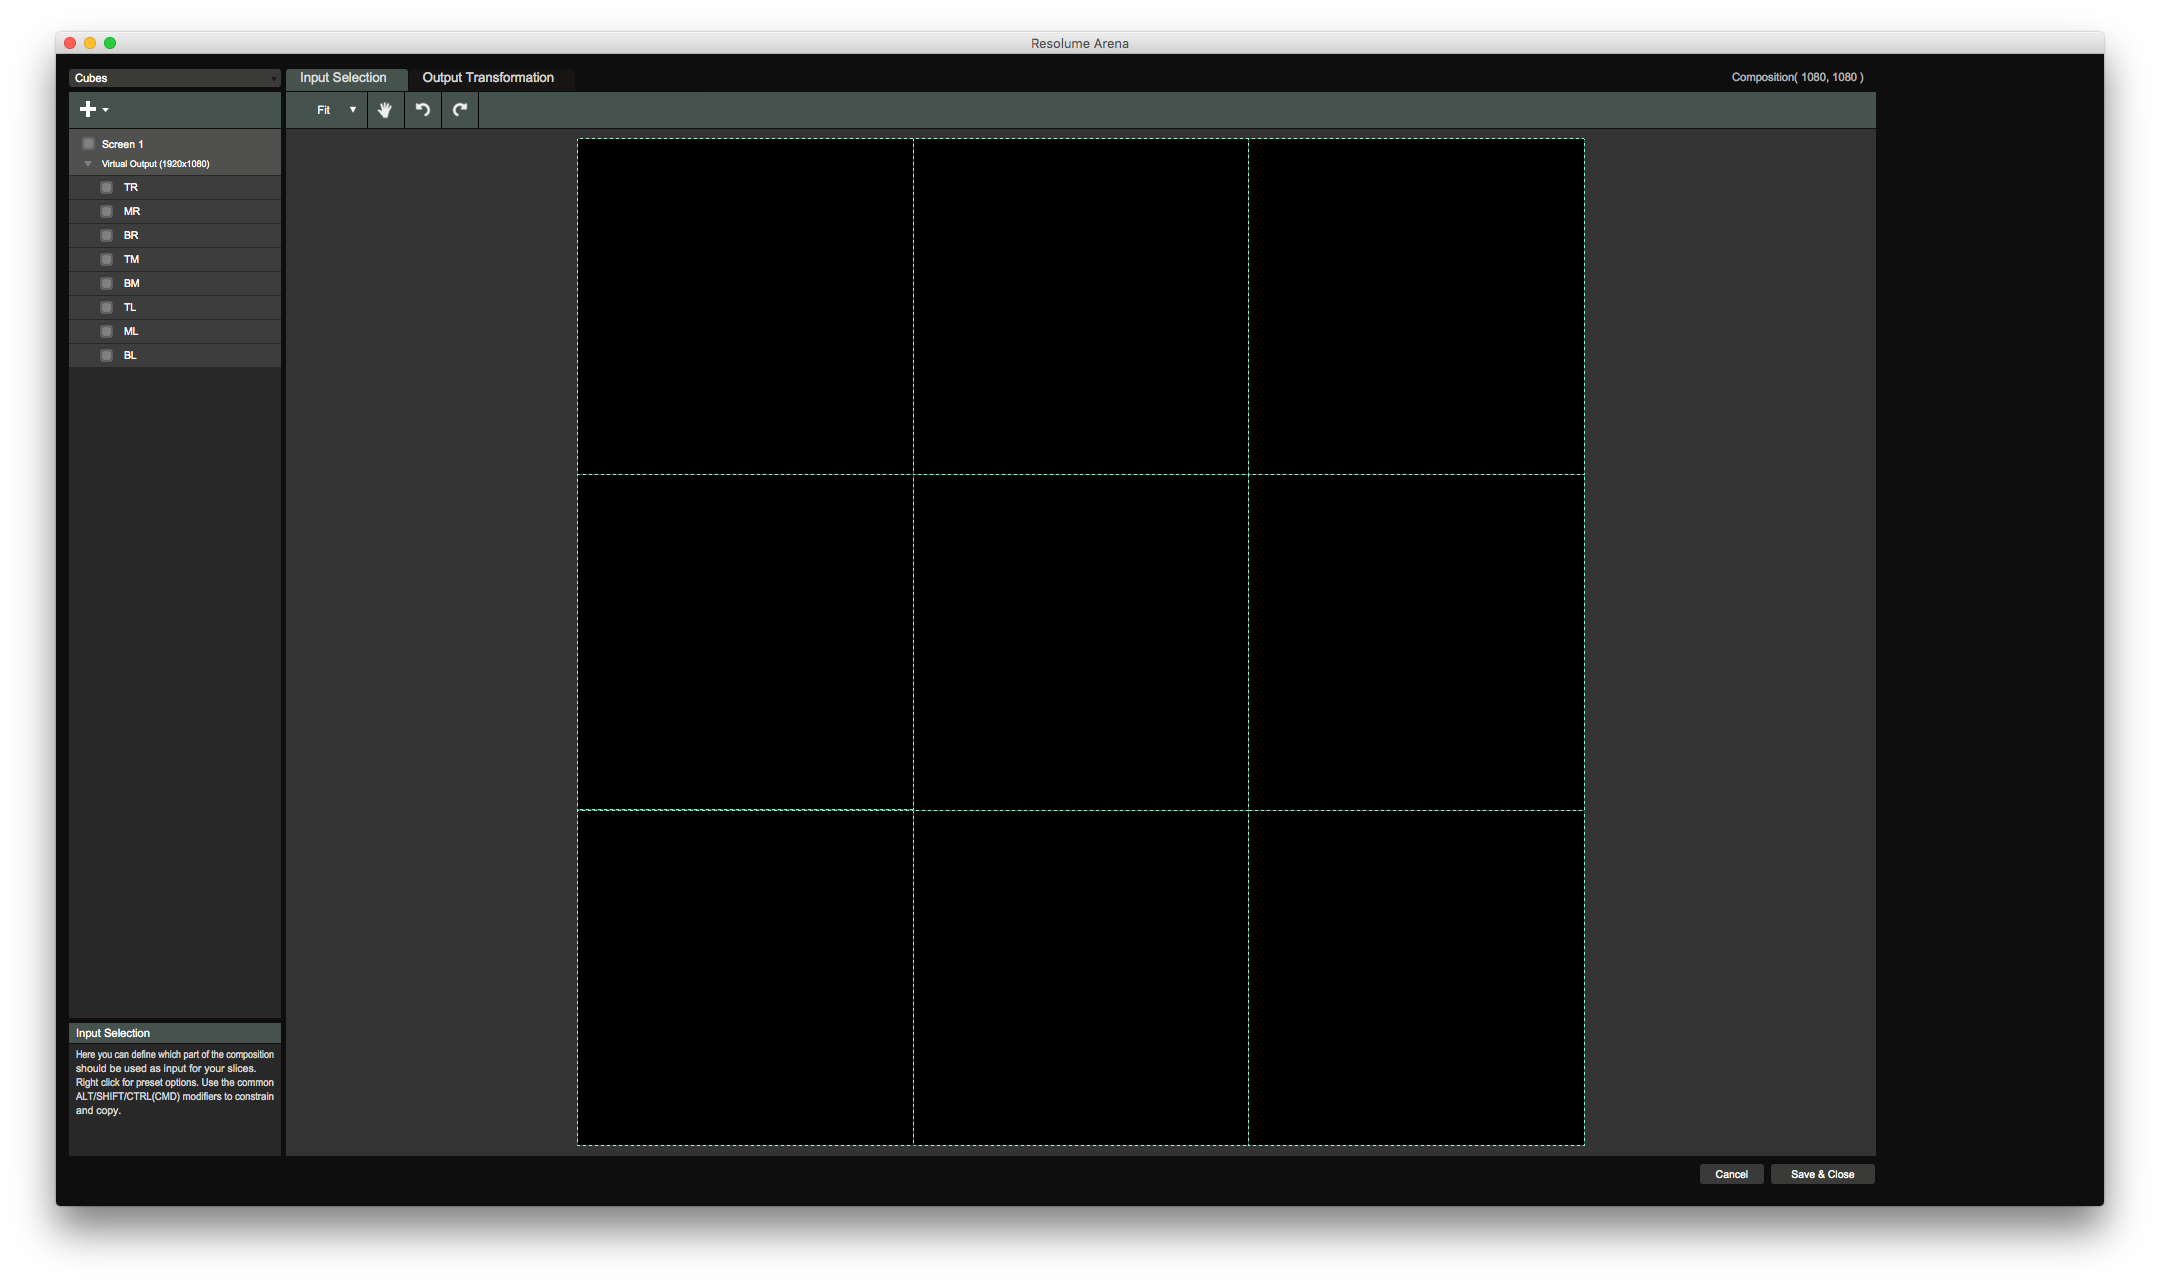Collapse the Virtual Output disclosure triangle
Image resolution: width=2160 pixels, height=1286 pixels.
point(88,164)
